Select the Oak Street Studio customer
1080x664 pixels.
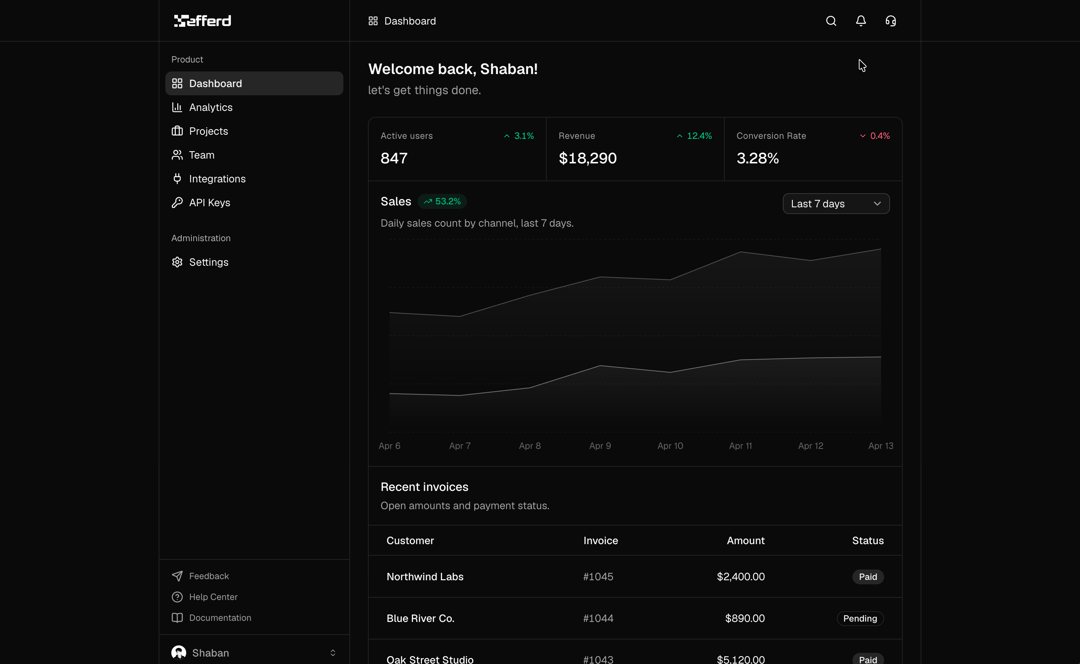430,659
